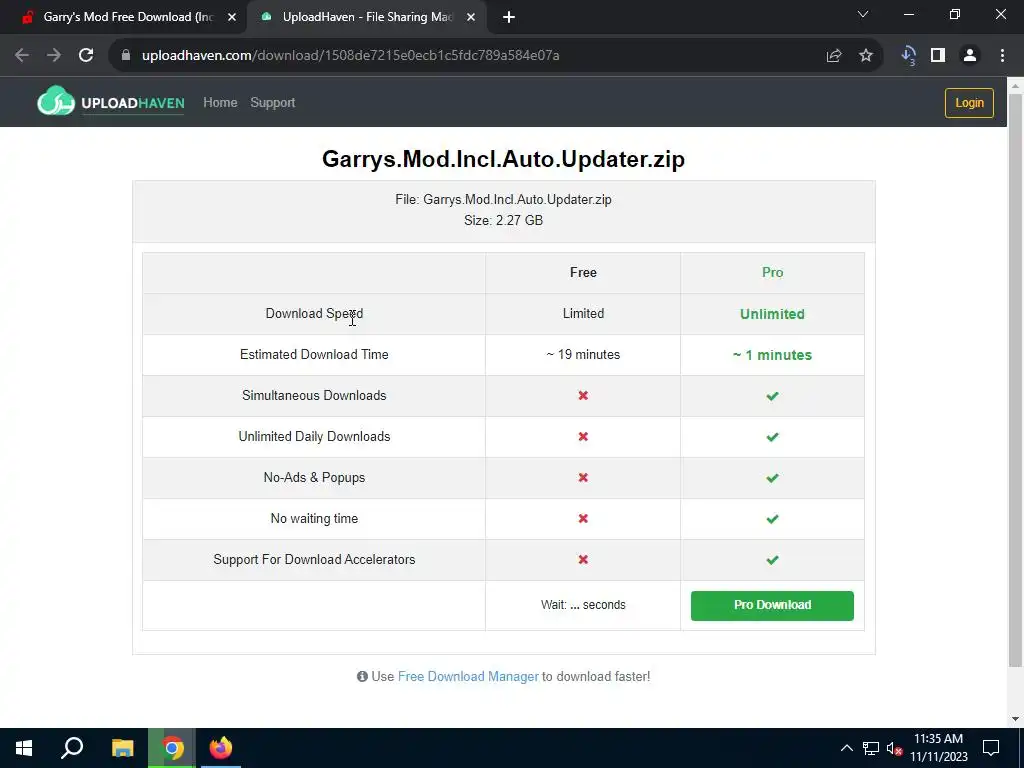Click the green check for No-Ads & Popups
This screenshot has height=768, width=1024.
click(x=772, y=478)
